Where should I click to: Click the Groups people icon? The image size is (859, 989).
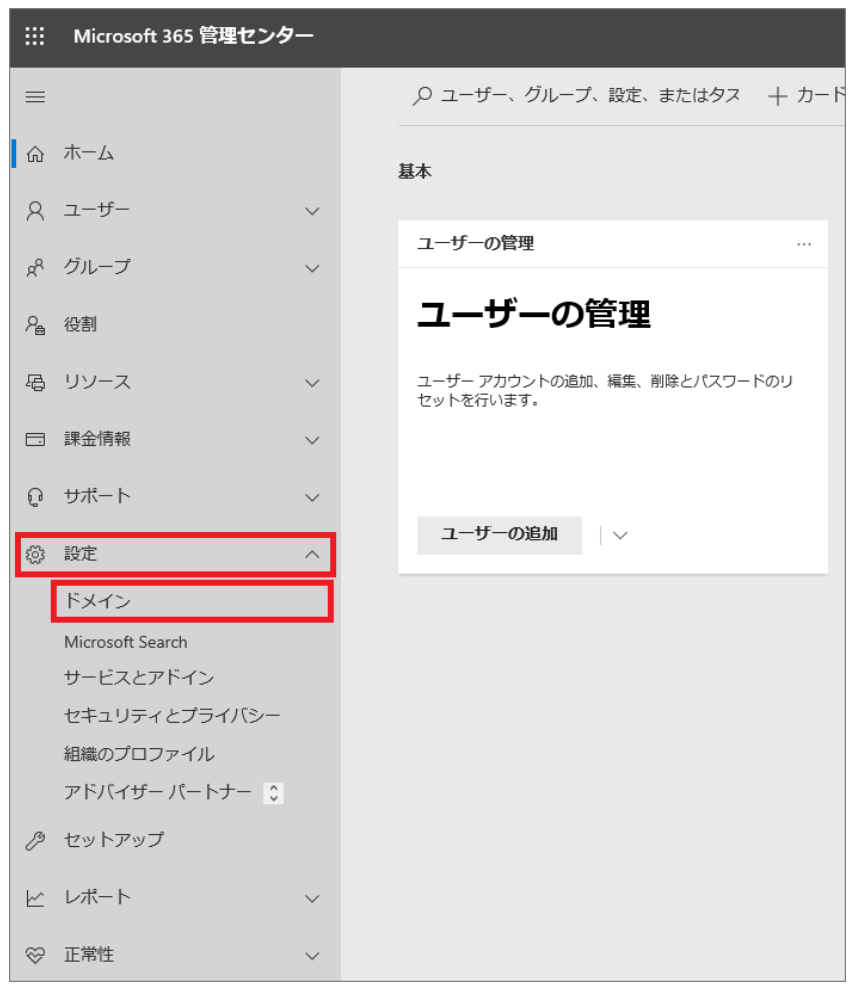(x=35, y=268)
